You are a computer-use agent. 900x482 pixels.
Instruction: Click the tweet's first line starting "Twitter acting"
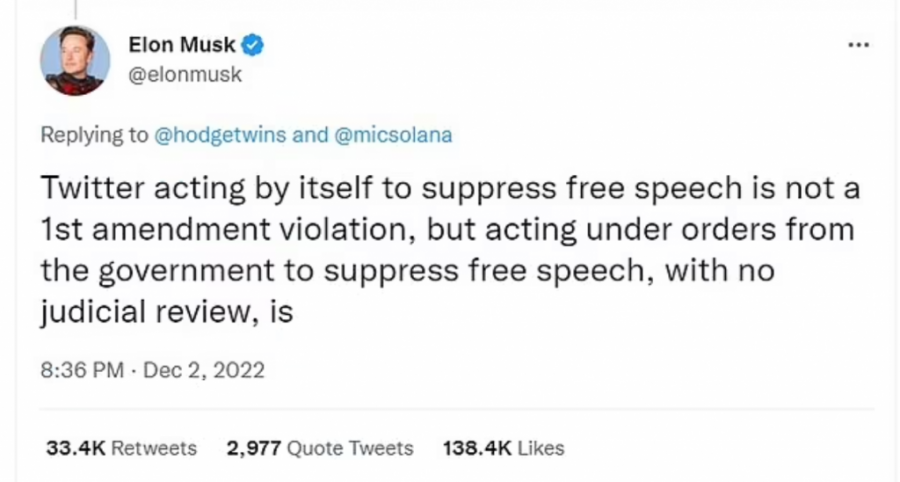click(x=450, y=188)
